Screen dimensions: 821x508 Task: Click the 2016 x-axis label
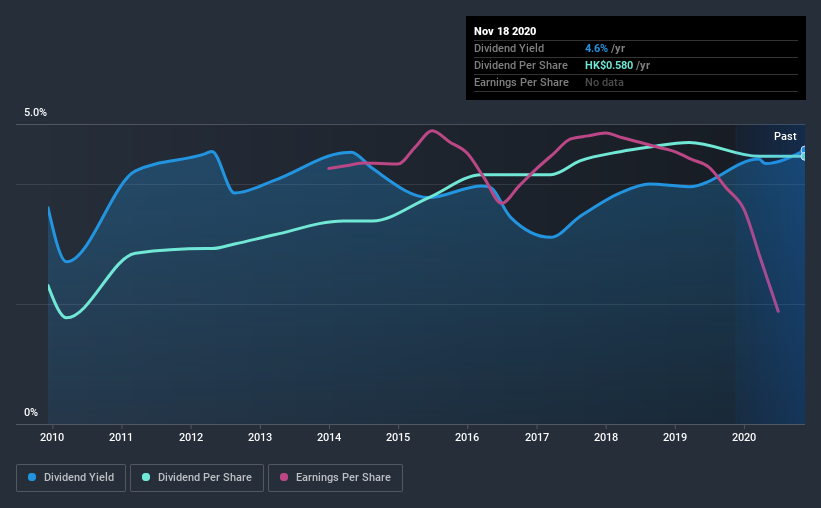coord(467,437)
